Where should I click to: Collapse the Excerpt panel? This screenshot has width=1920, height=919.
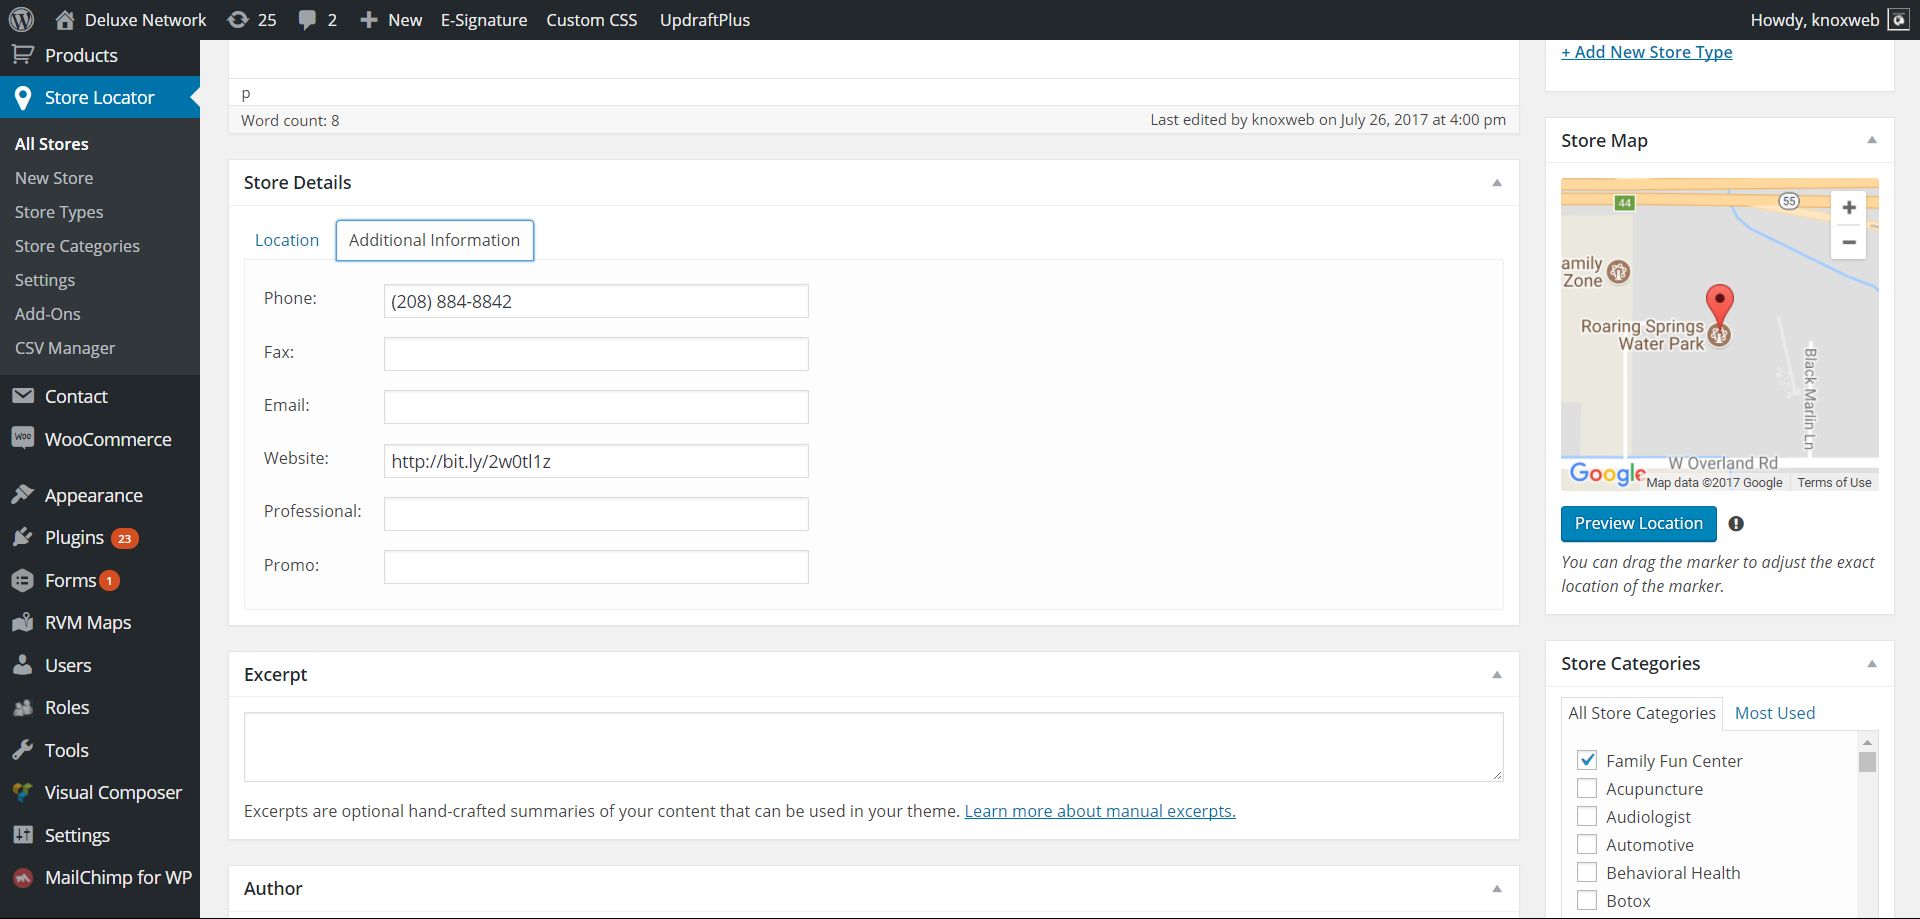1496,675
